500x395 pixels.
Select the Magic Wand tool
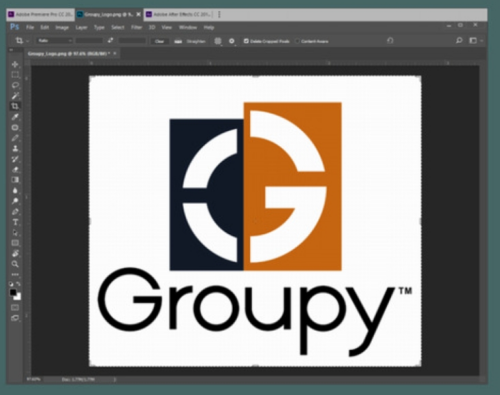[15, 96]
